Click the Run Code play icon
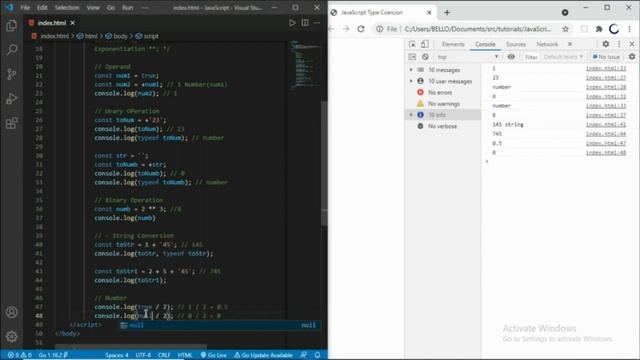The width and height of the screenshot is (640, 360). pyautogui.click(x=292, y=23)
